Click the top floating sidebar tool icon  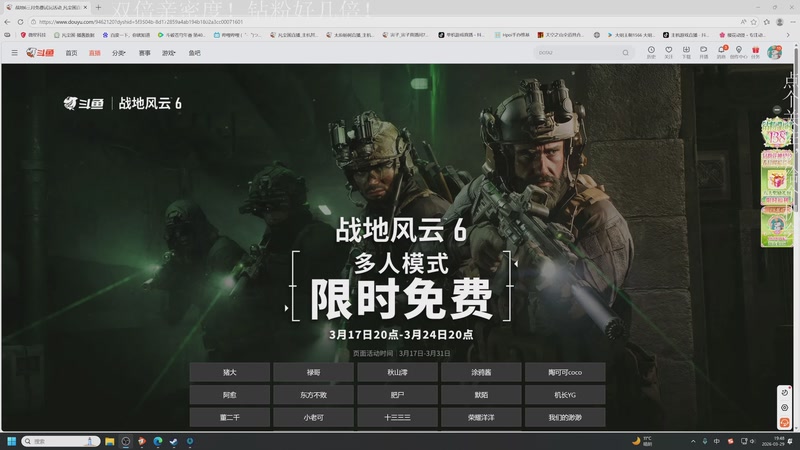tap(785, 392)
